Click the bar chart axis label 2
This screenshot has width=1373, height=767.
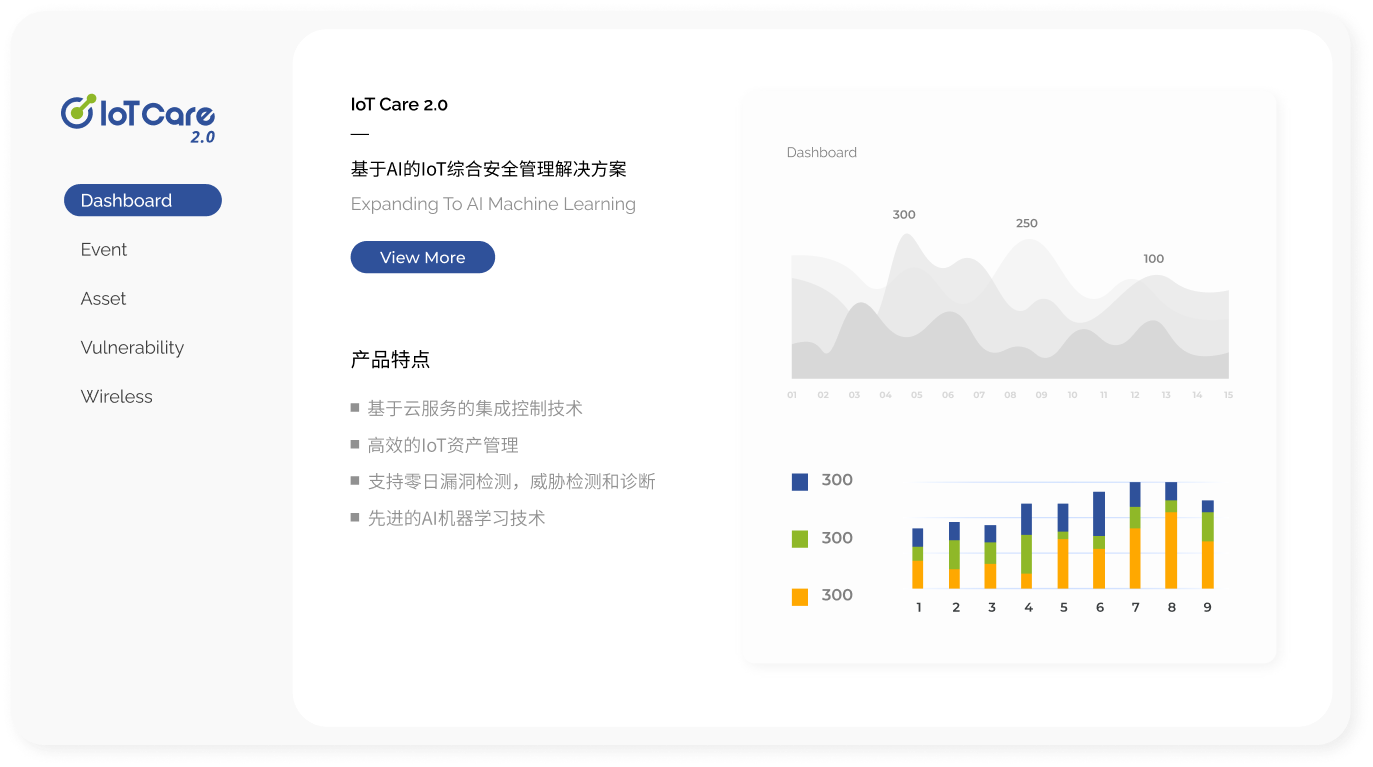point(956,607)
